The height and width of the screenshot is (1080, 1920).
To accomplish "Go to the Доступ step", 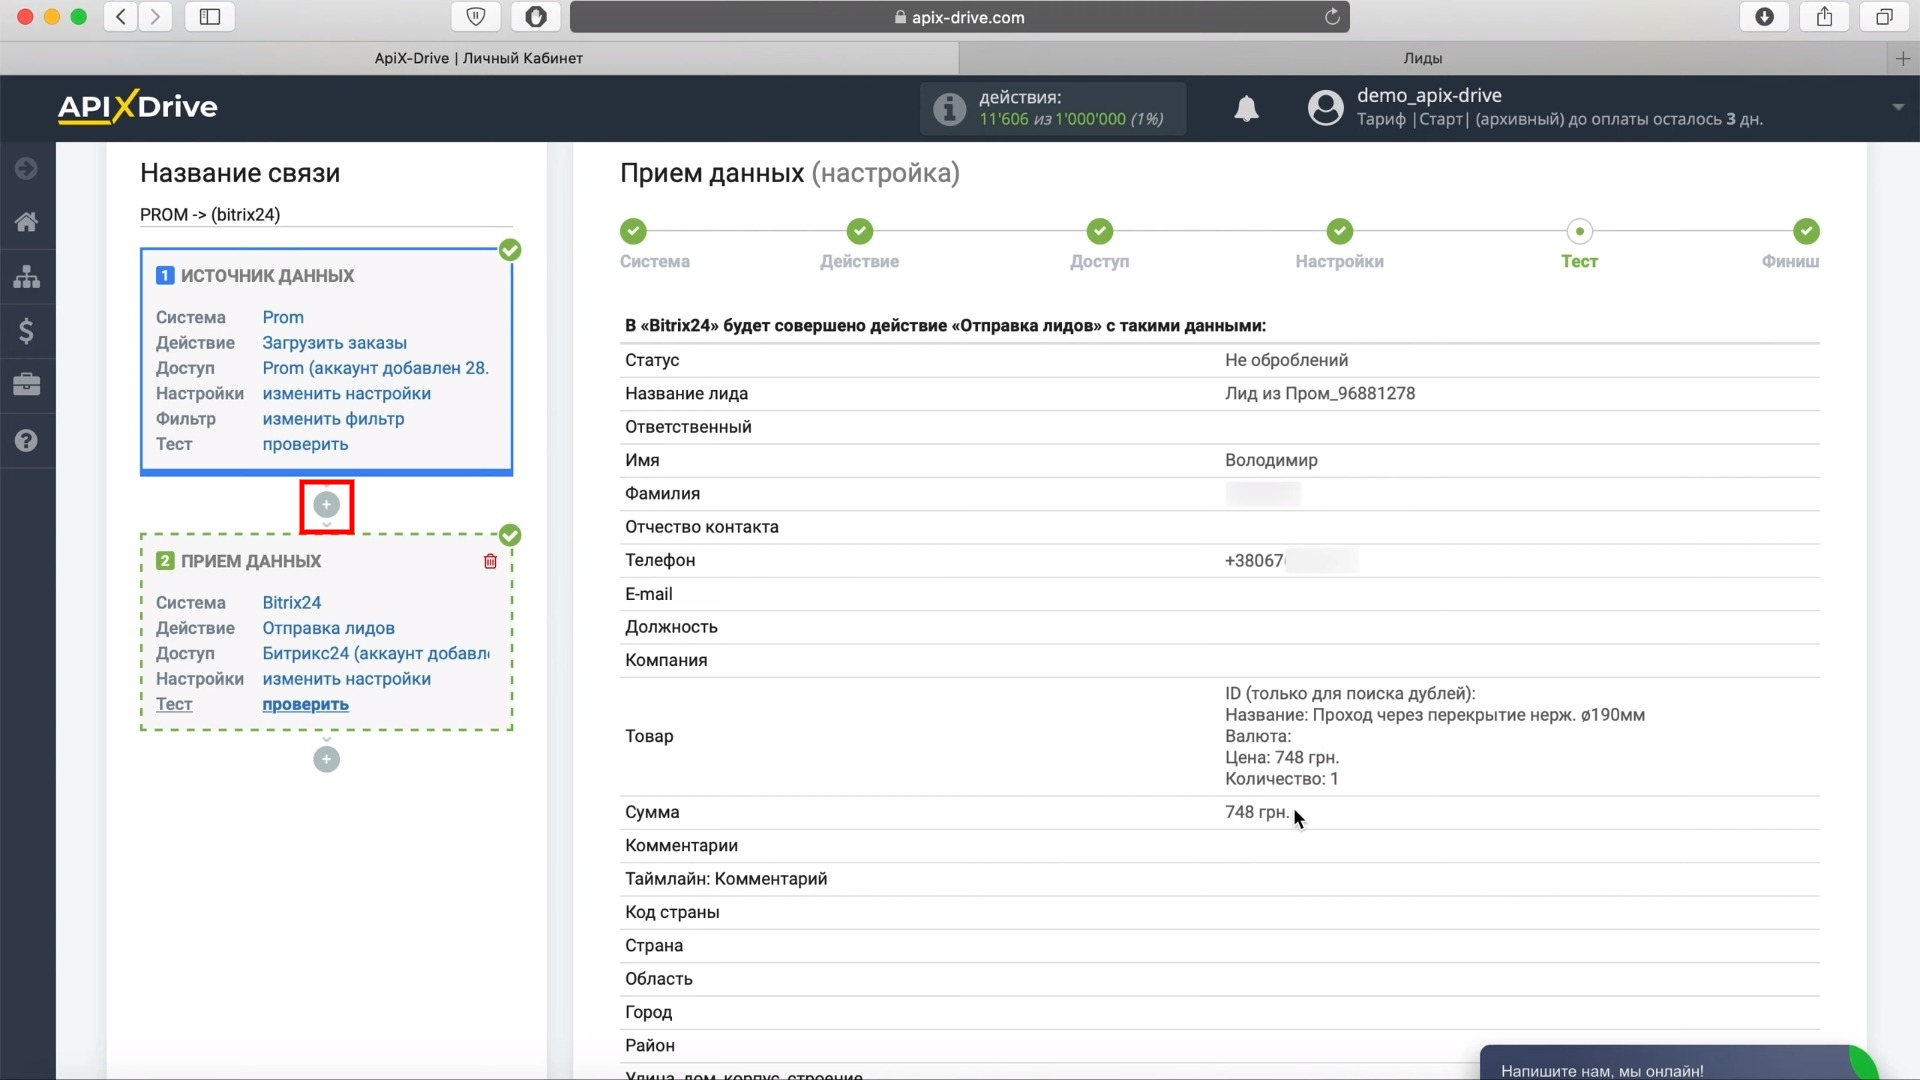I will coord(1099,245).
